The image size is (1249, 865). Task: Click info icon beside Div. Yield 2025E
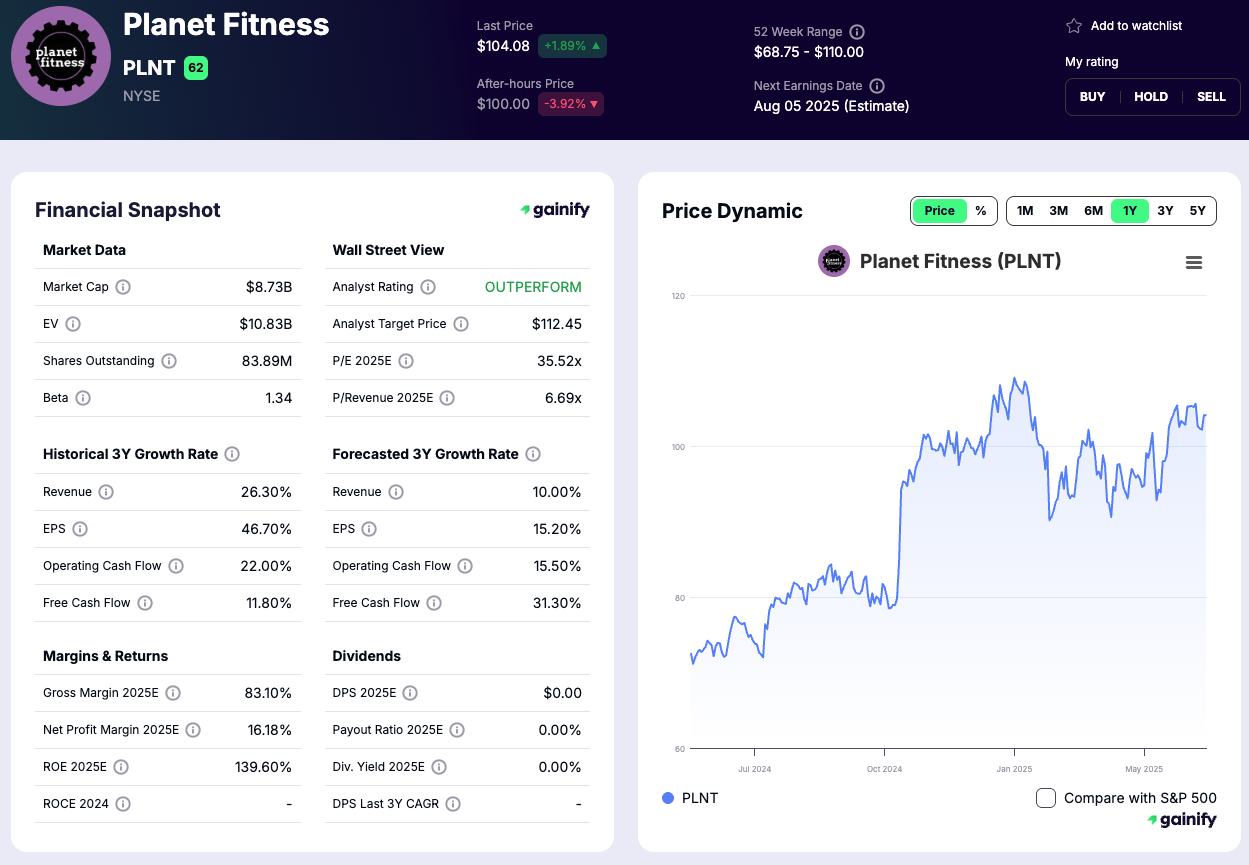click(439, 767)
